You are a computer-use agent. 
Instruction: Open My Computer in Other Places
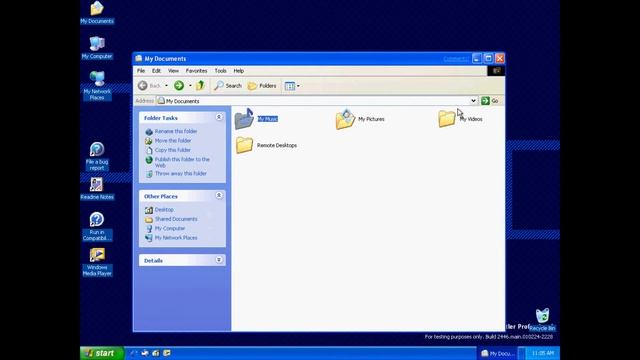click(170, 229)
